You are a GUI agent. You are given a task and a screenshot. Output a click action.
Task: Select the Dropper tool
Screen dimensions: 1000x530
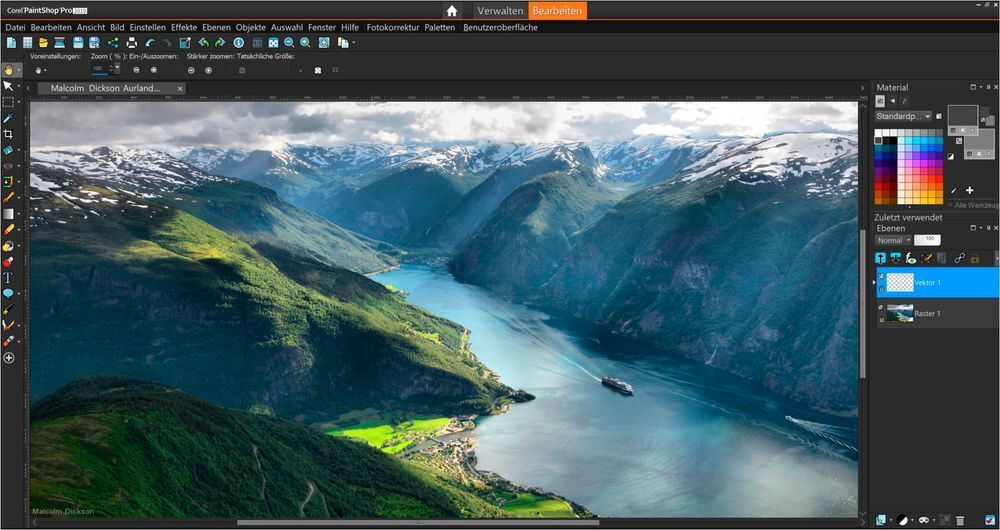(8, 118)
